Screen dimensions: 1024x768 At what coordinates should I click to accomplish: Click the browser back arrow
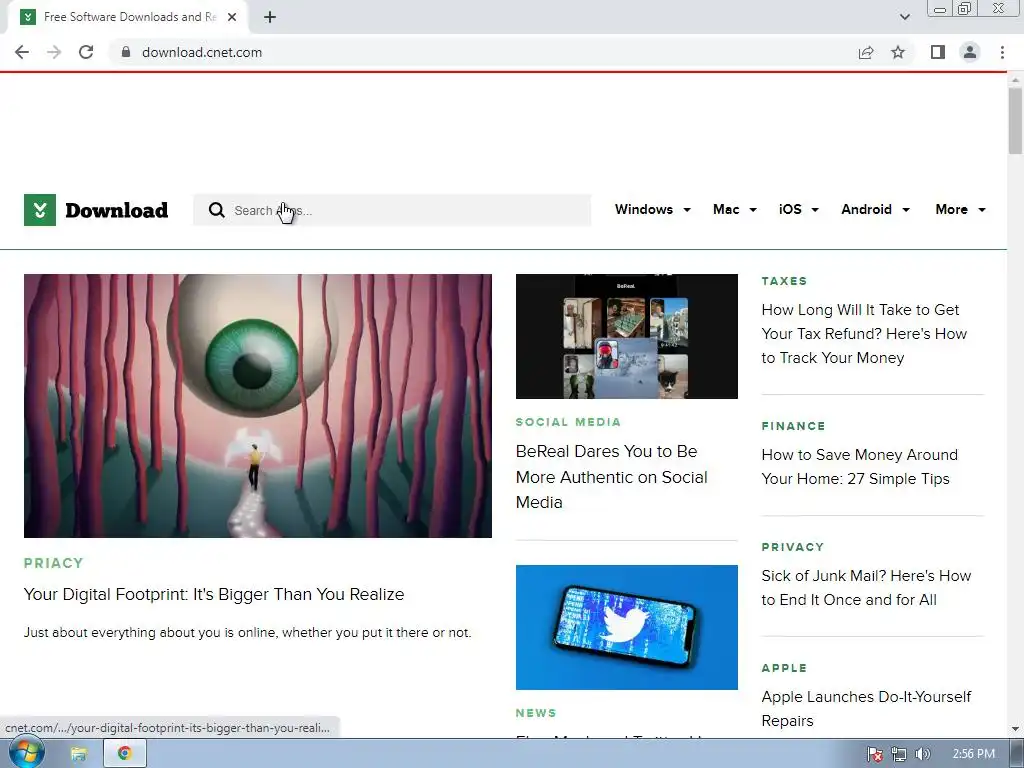tap(22, 52)
